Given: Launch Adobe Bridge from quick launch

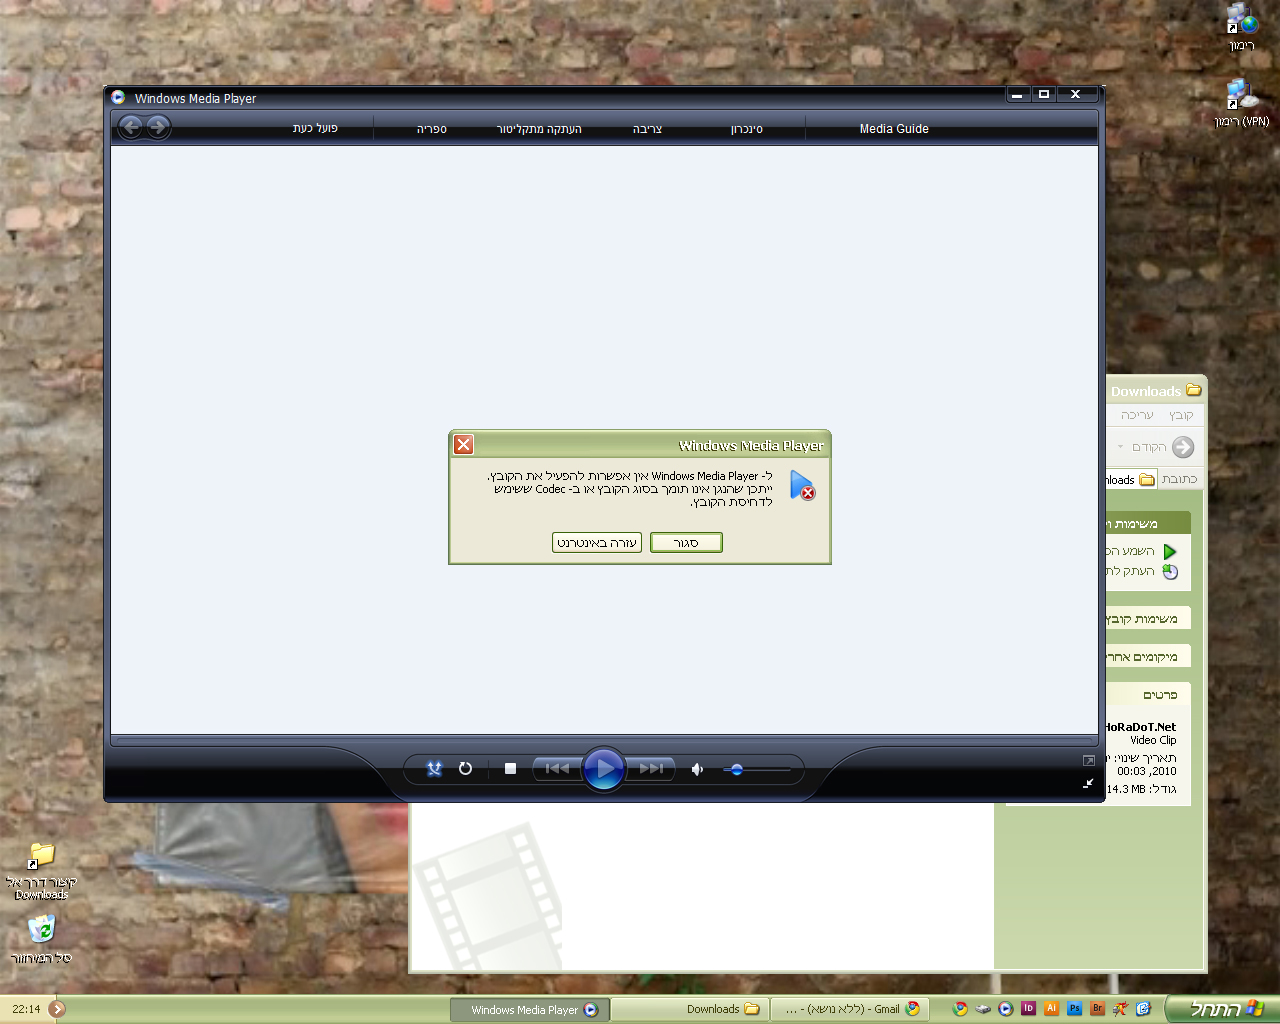Looking at the screenshot, I should pyautogui.click(x=1097, y=1009).
